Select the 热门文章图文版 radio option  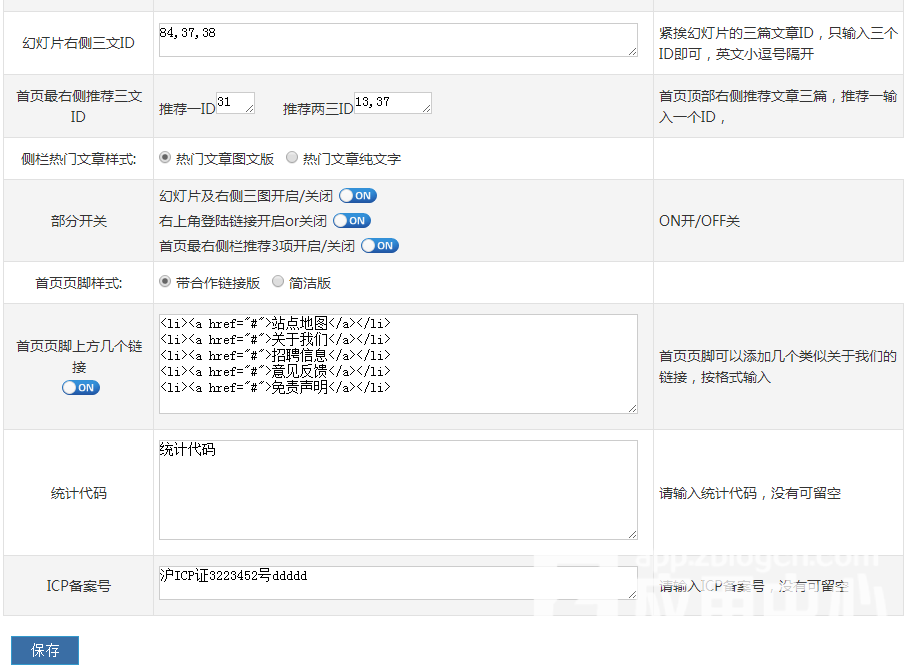pos(165,158)
